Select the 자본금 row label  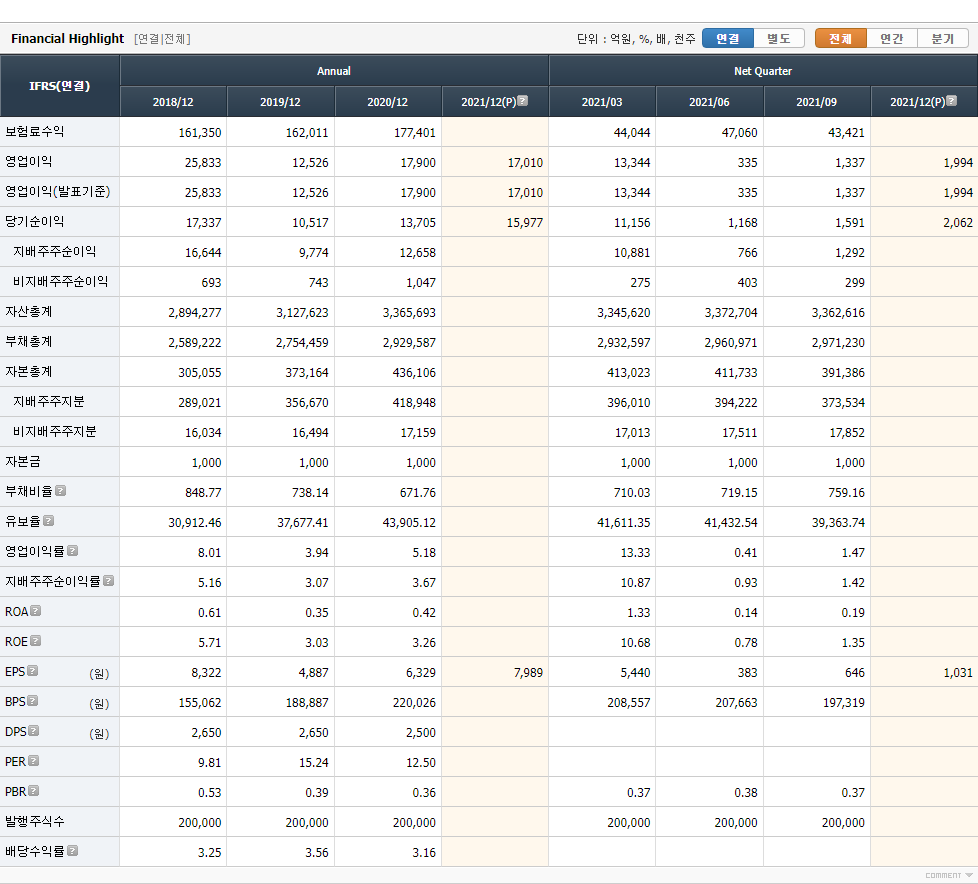pos(23,461)
